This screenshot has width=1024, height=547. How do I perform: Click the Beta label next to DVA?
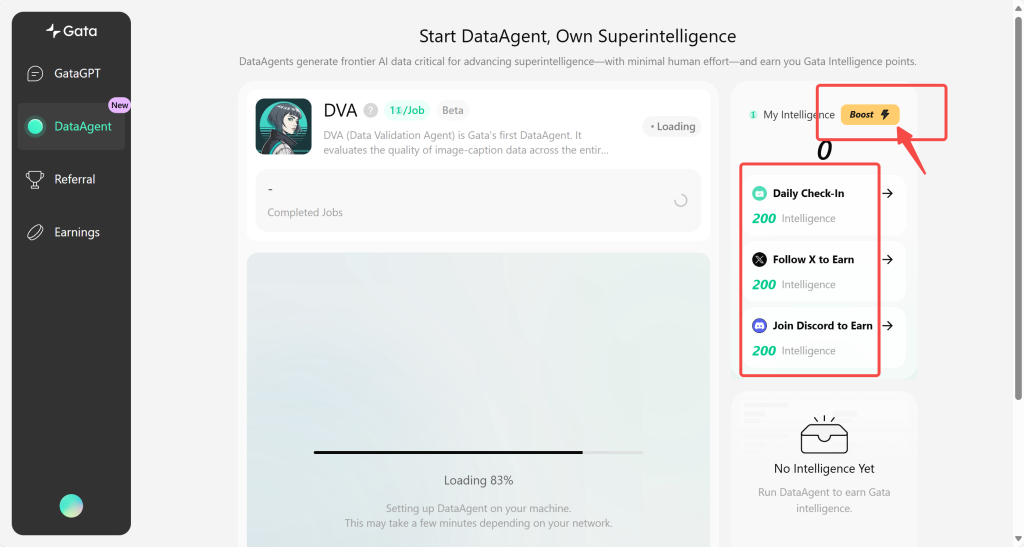coord(453,110)
